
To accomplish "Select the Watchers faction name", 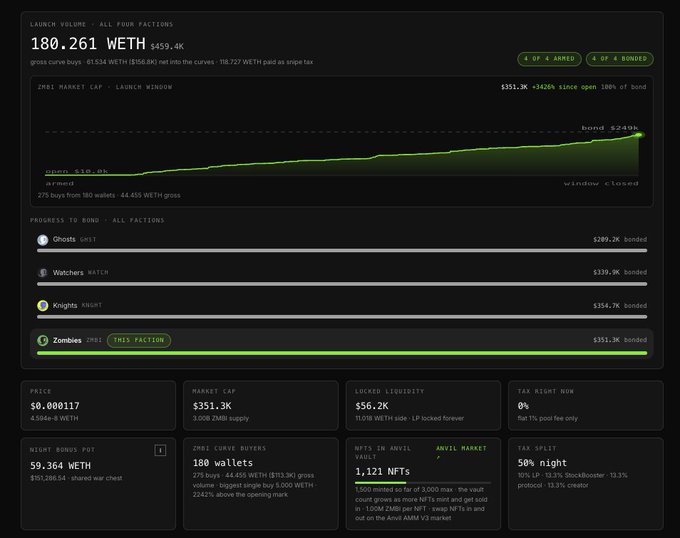I will 68,273.
